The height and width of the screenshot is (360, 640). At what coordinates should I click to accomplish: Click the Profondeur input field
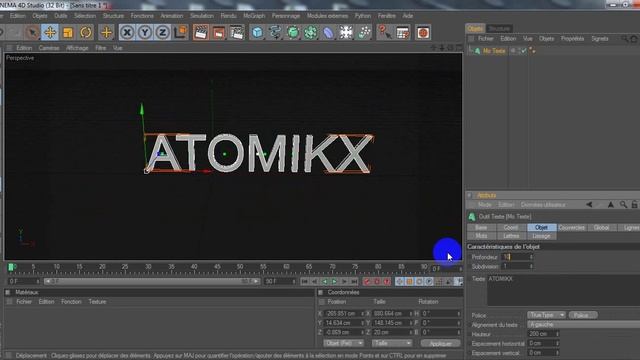(x=516, y=257)
